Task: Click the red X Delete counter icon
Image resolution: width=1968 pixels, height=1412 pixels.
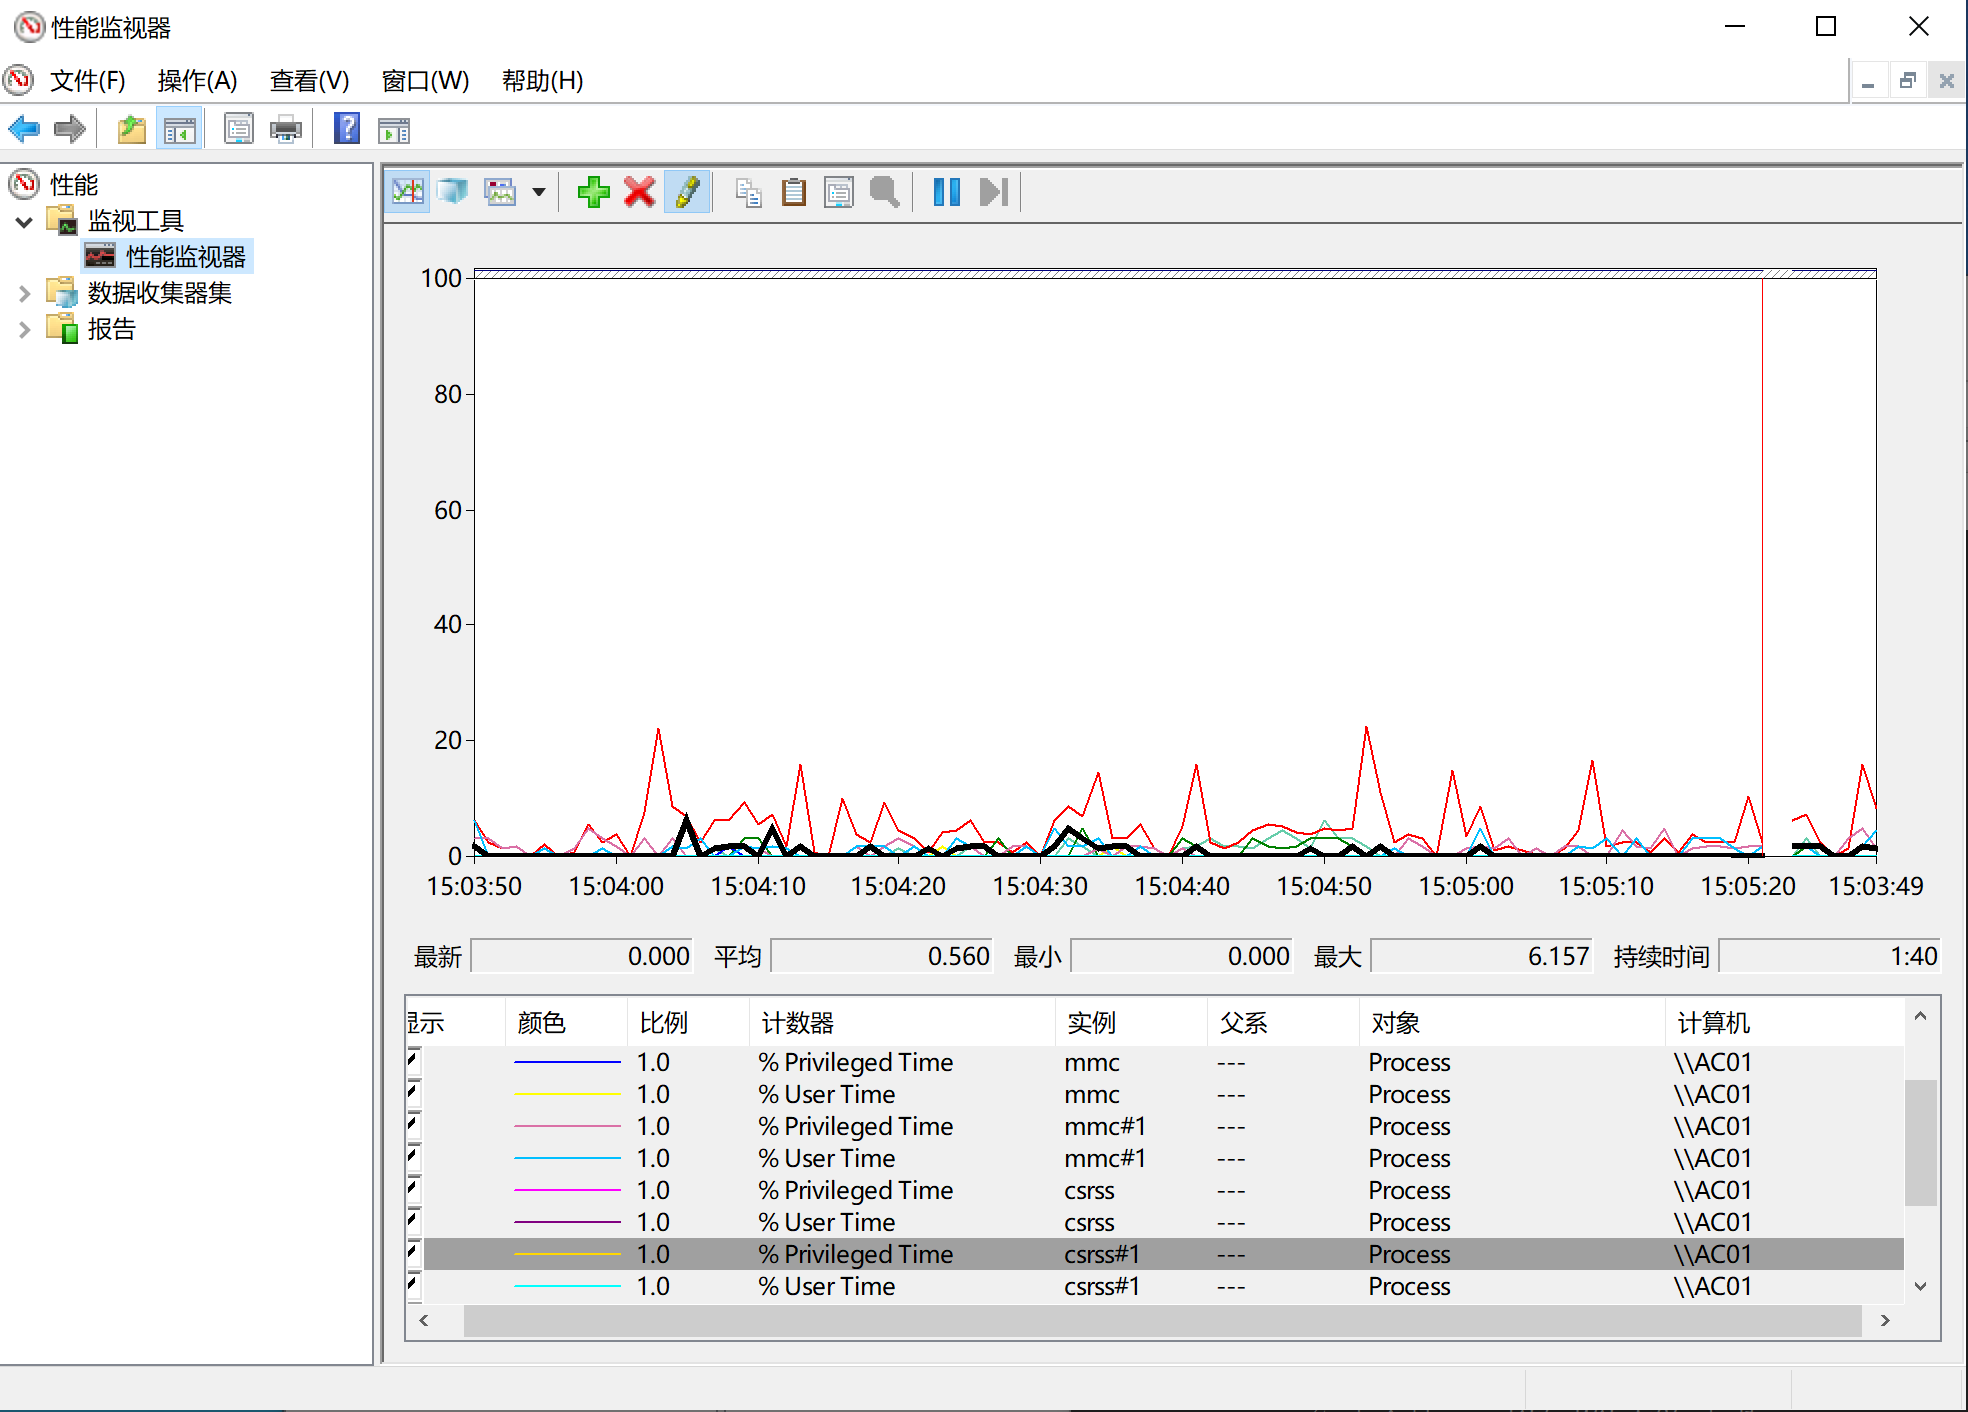Action: point(639,192)
